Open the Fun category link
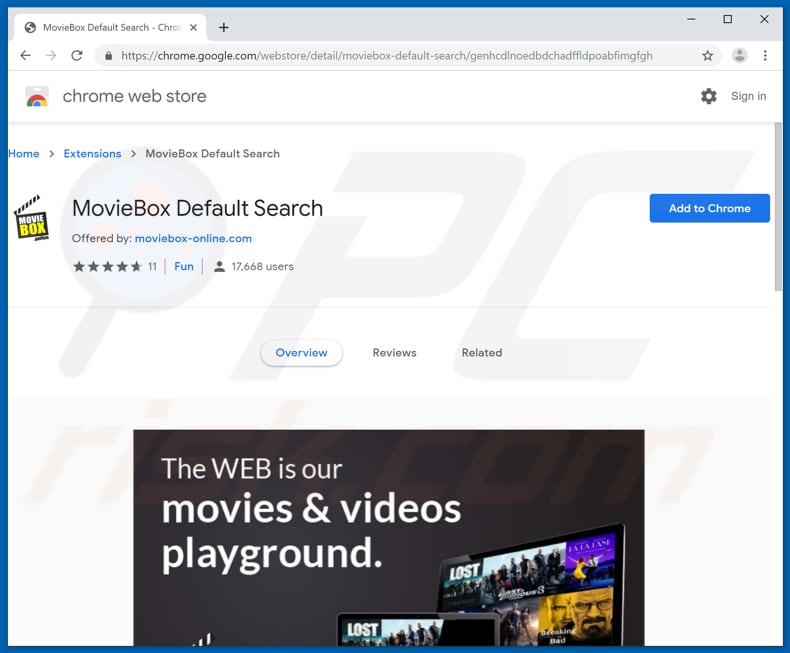Viewport: 790px width, 653px height. point(184,267)
